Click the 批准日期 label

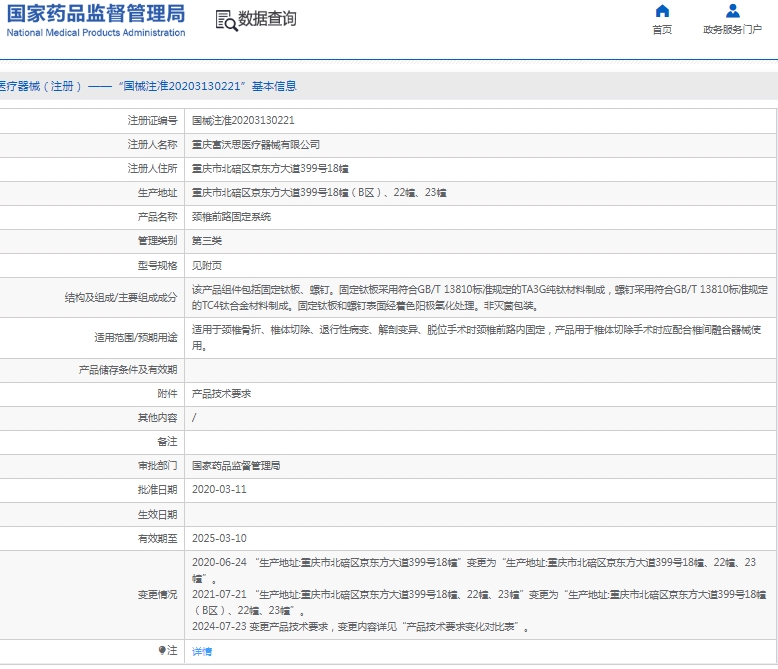tap(157, 490)
